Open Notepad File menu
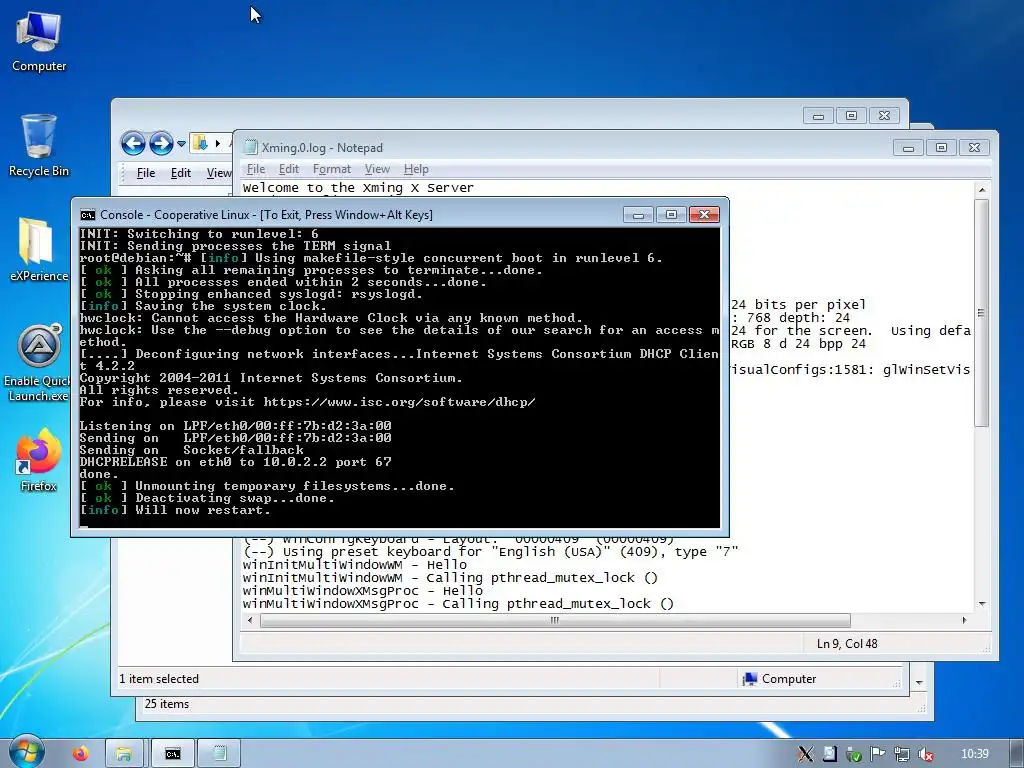 tap(255, 169)
